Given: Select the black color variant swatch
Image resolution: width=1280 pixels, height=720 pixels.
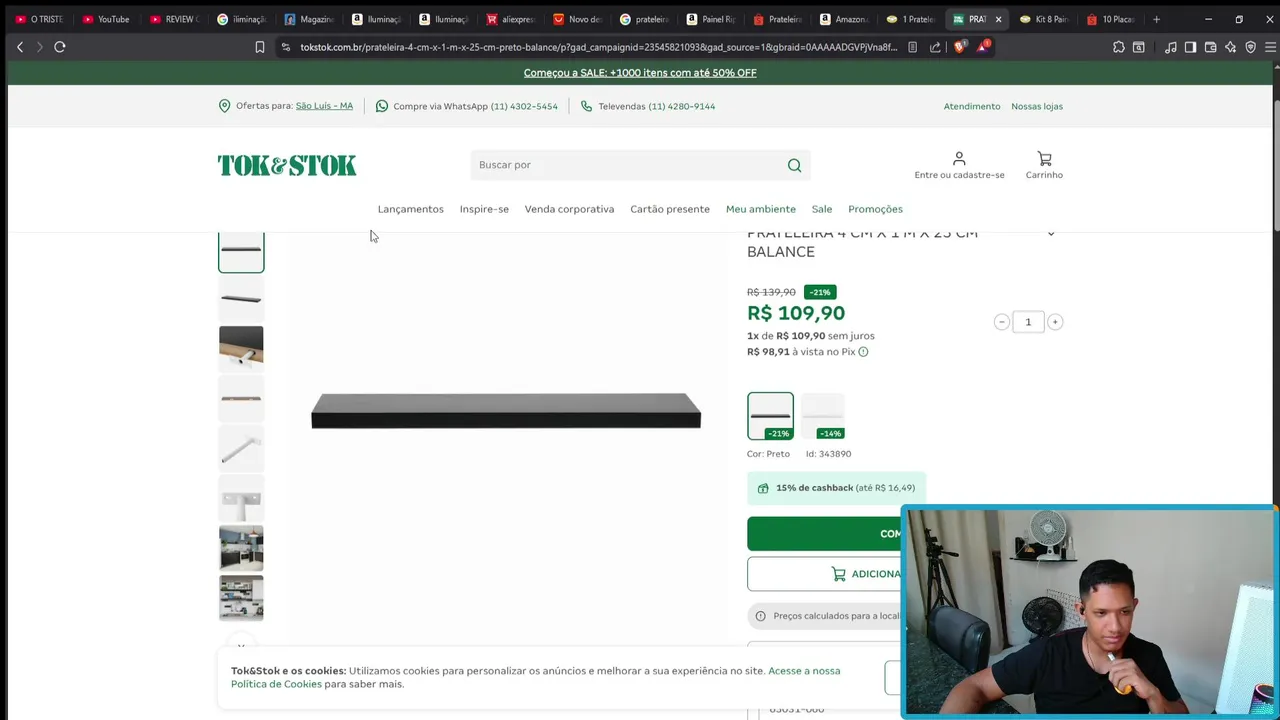Looking at the screenshot, I should pyautogui.click(x=770, y=416).
